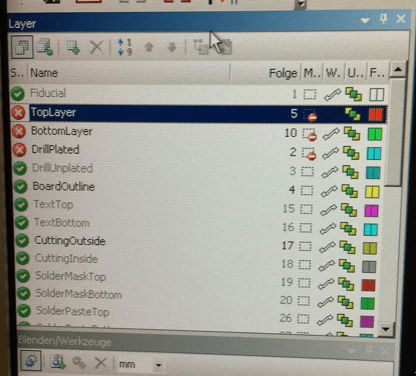Select the SolderMaskBottom layer name
The width and height of the screenshot is (416, 376).
79,293
